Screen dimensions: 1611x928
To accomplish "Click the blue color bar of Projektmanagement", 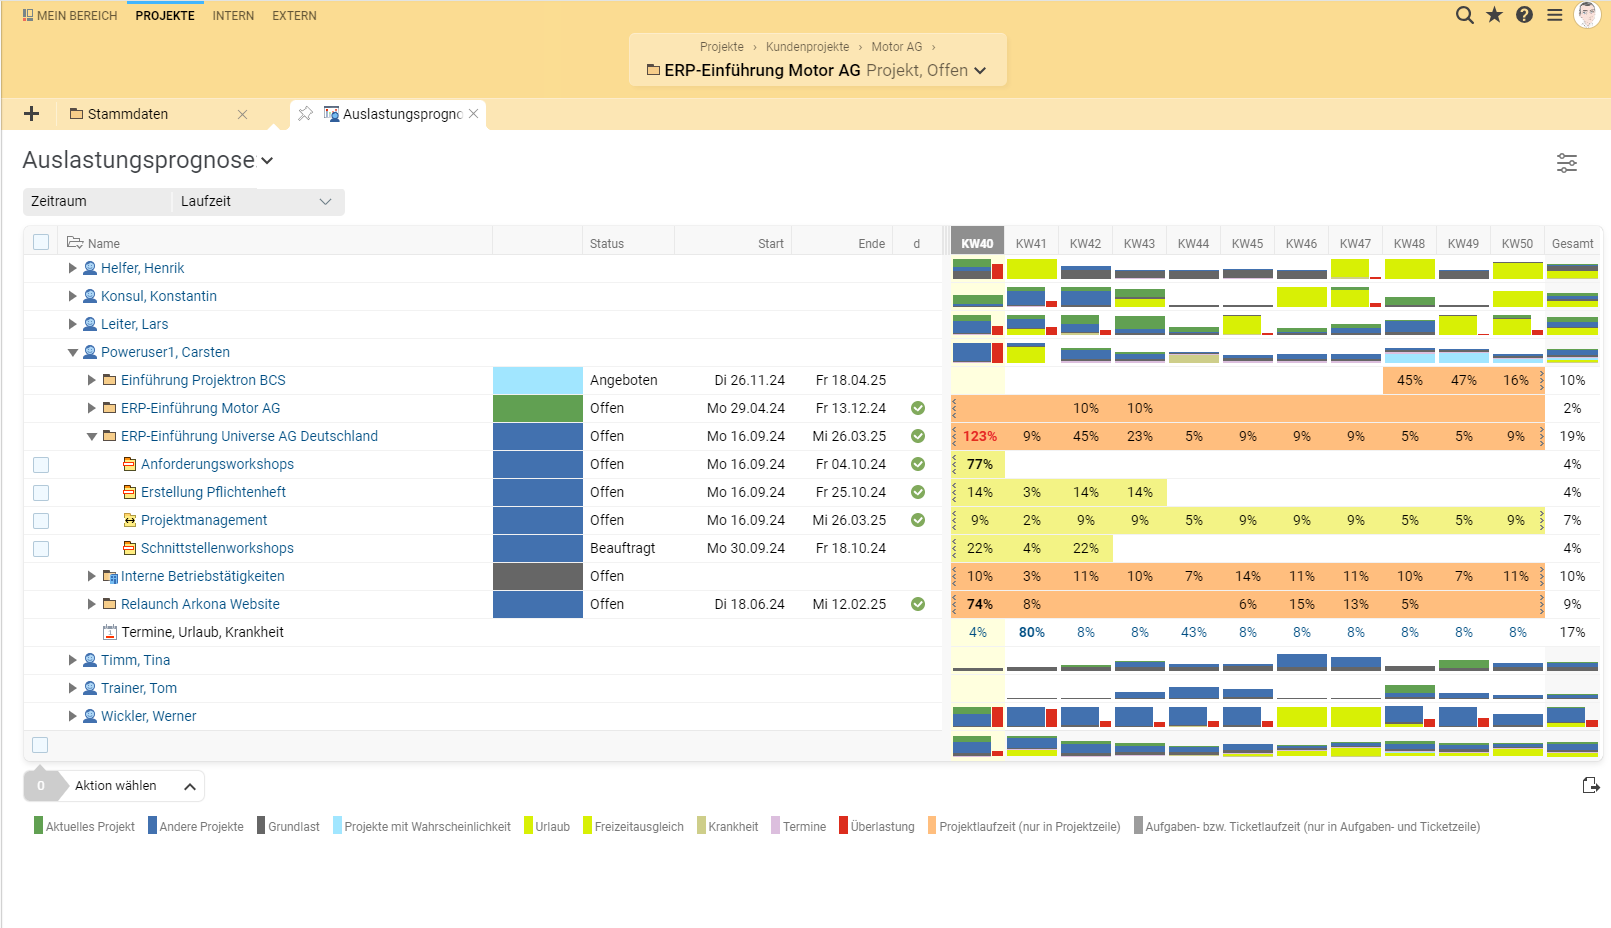I will pyautogui.click(x=537, y=520).
